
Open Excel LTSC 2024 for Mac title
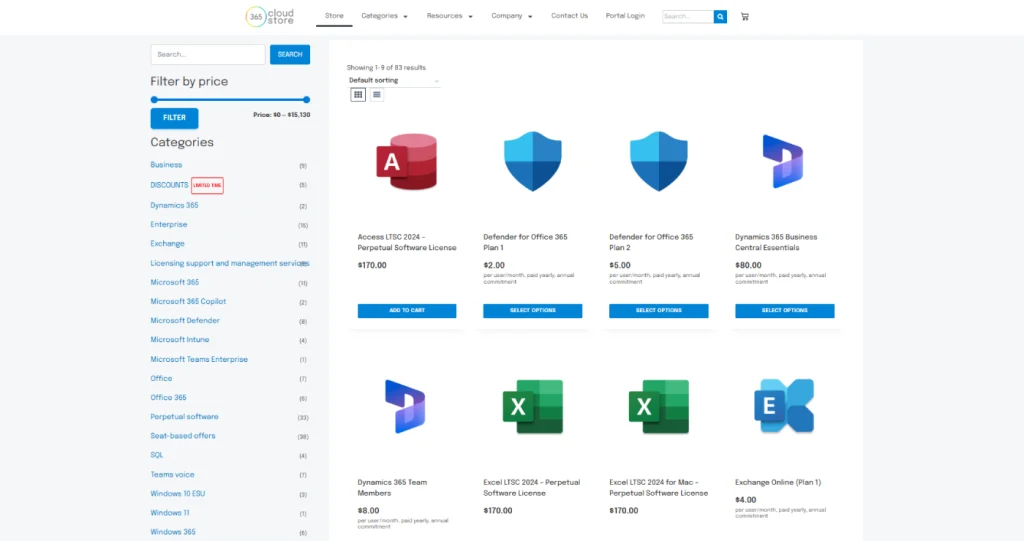point(658,488)
